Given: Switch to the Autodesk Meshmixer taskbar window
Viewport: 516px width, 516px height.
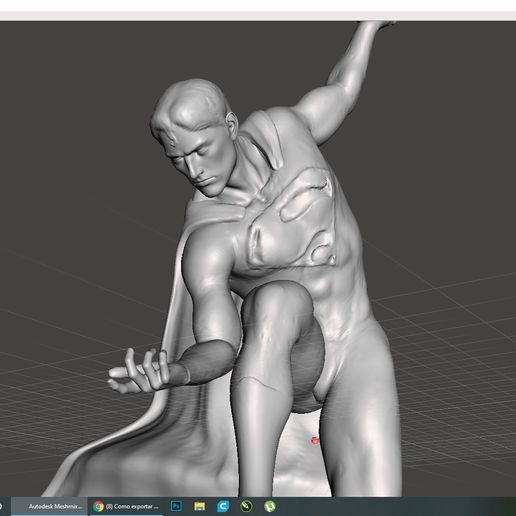Looking at the screenshot, I should click(x=49, y=506).
